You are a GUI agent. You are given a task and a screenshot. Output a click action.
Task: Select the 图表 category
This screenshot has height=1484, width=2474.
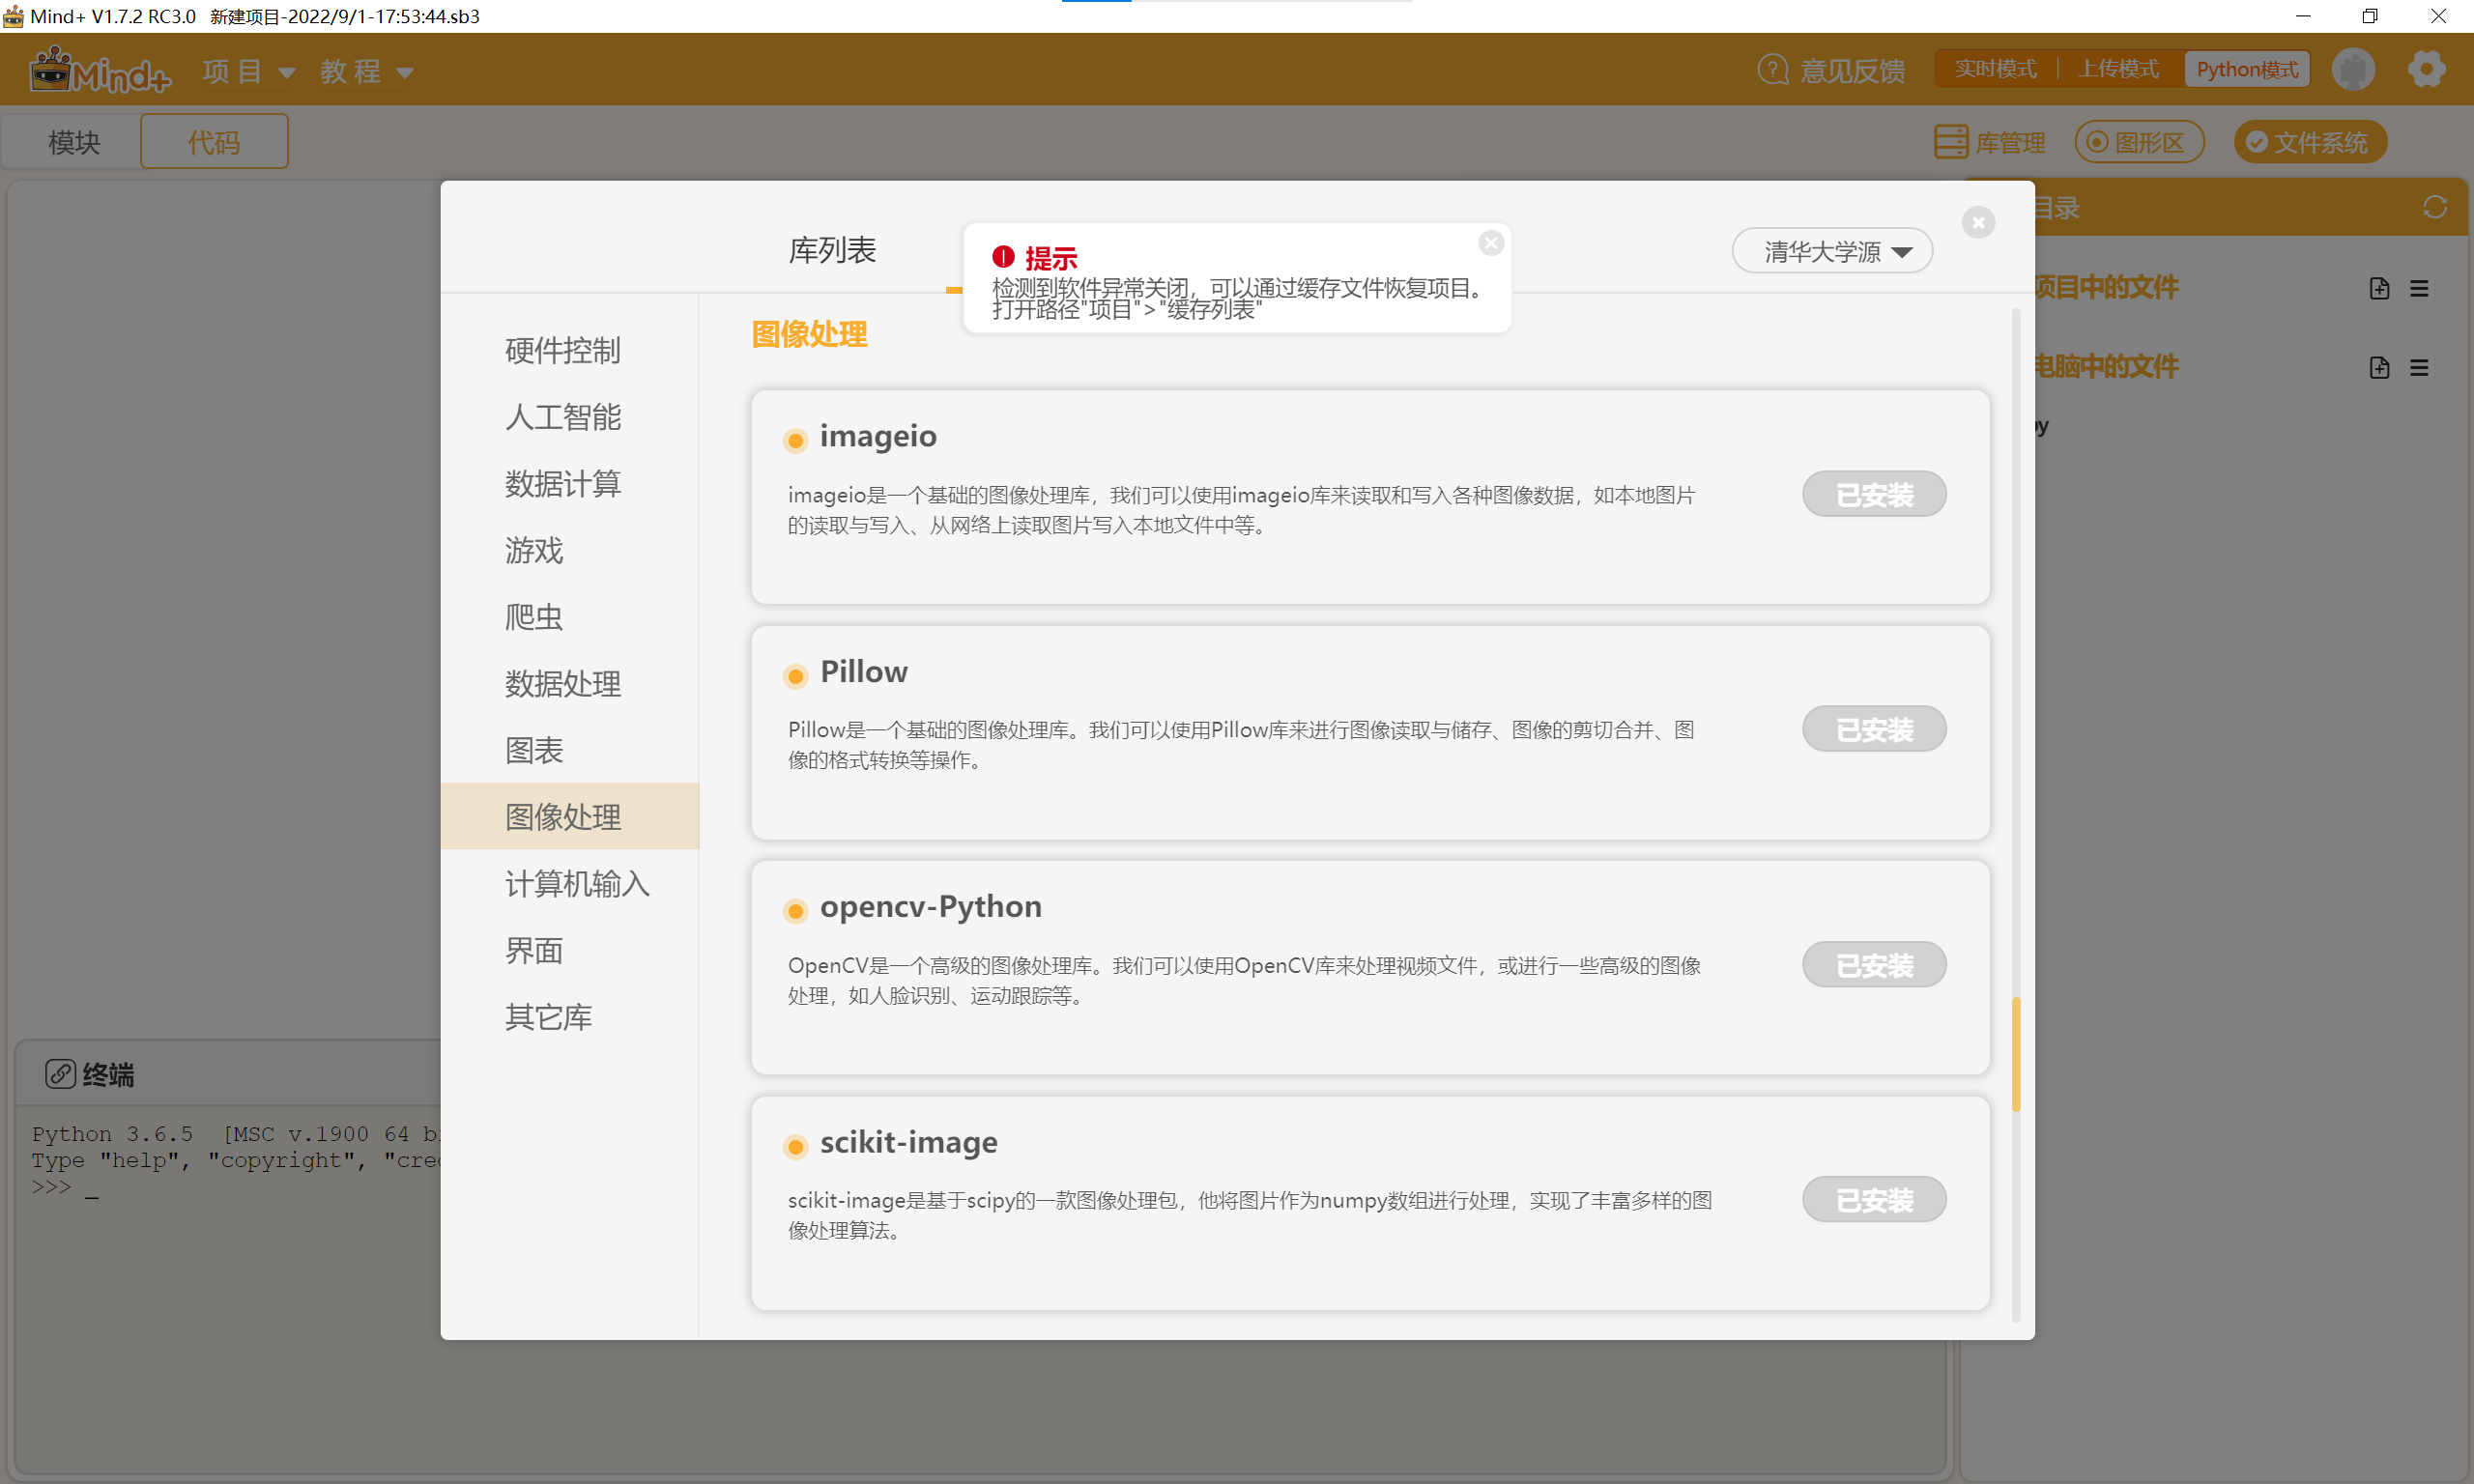(x=534, y=750)
